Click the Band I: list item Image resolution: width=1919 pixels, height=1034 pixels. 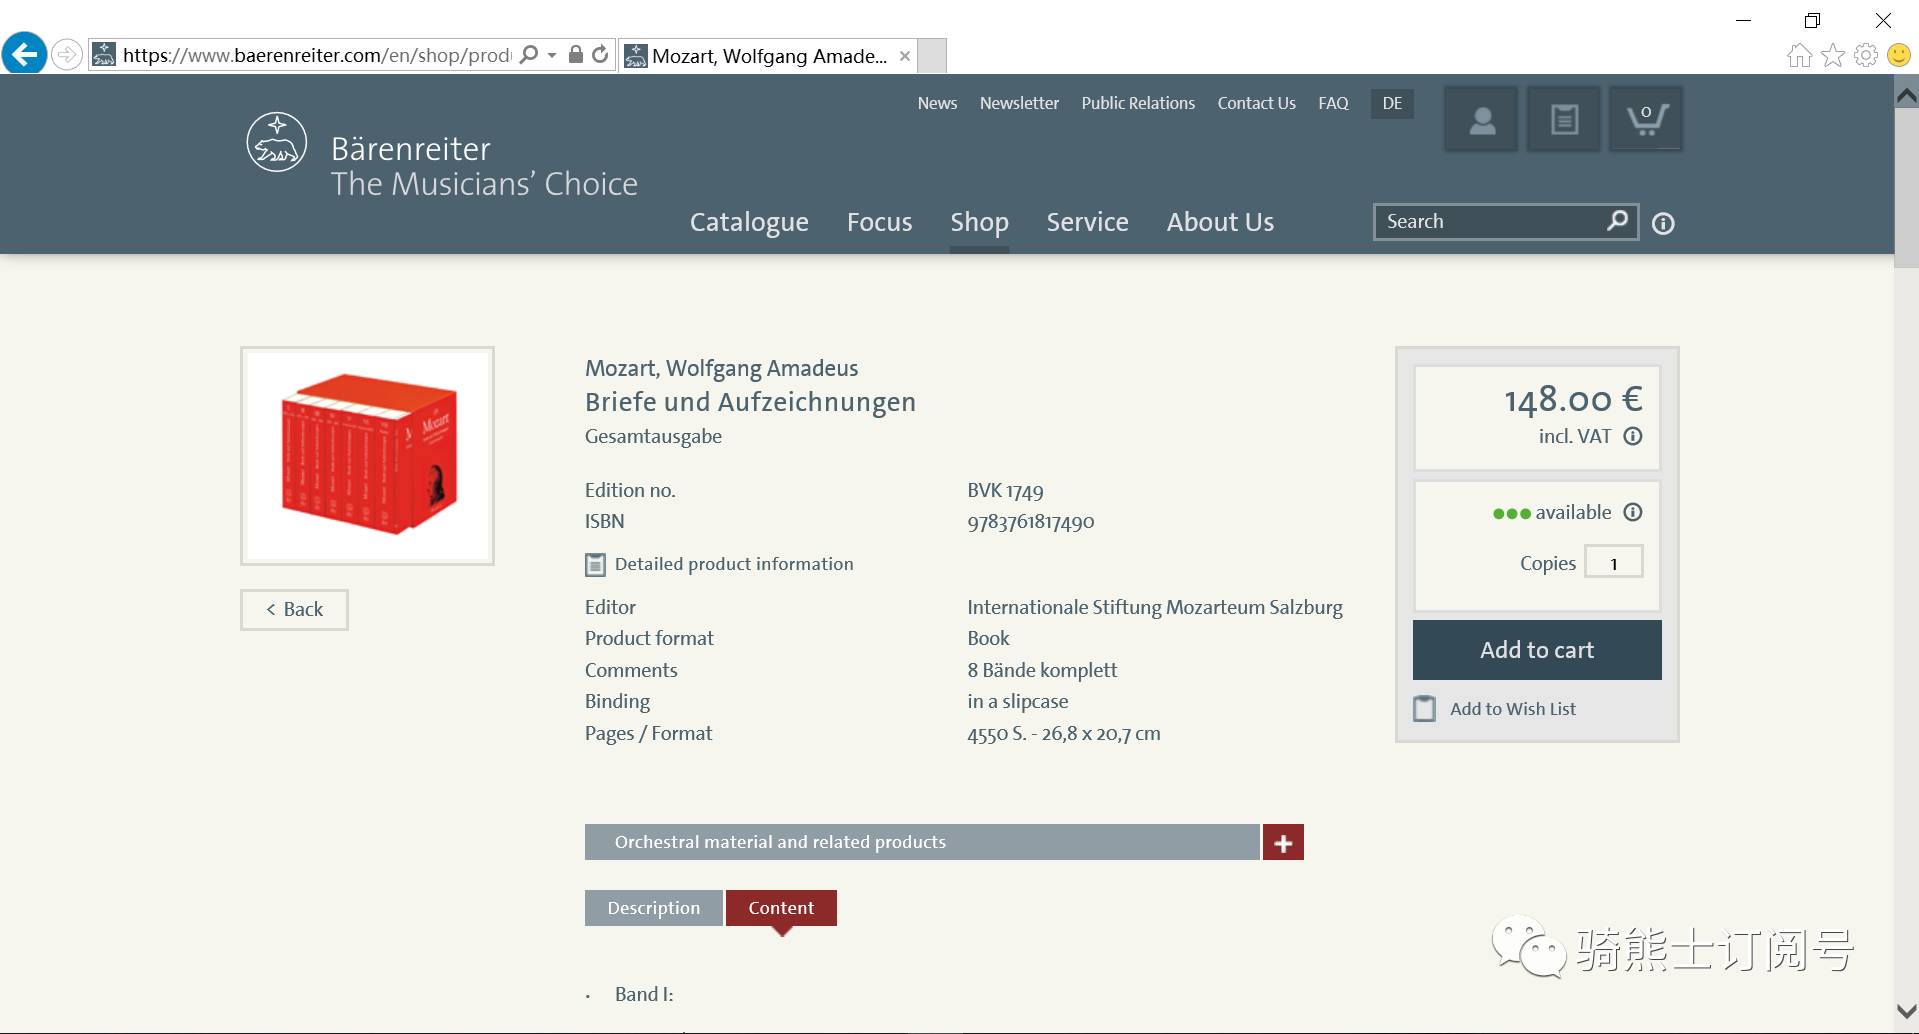click(644, 994)
